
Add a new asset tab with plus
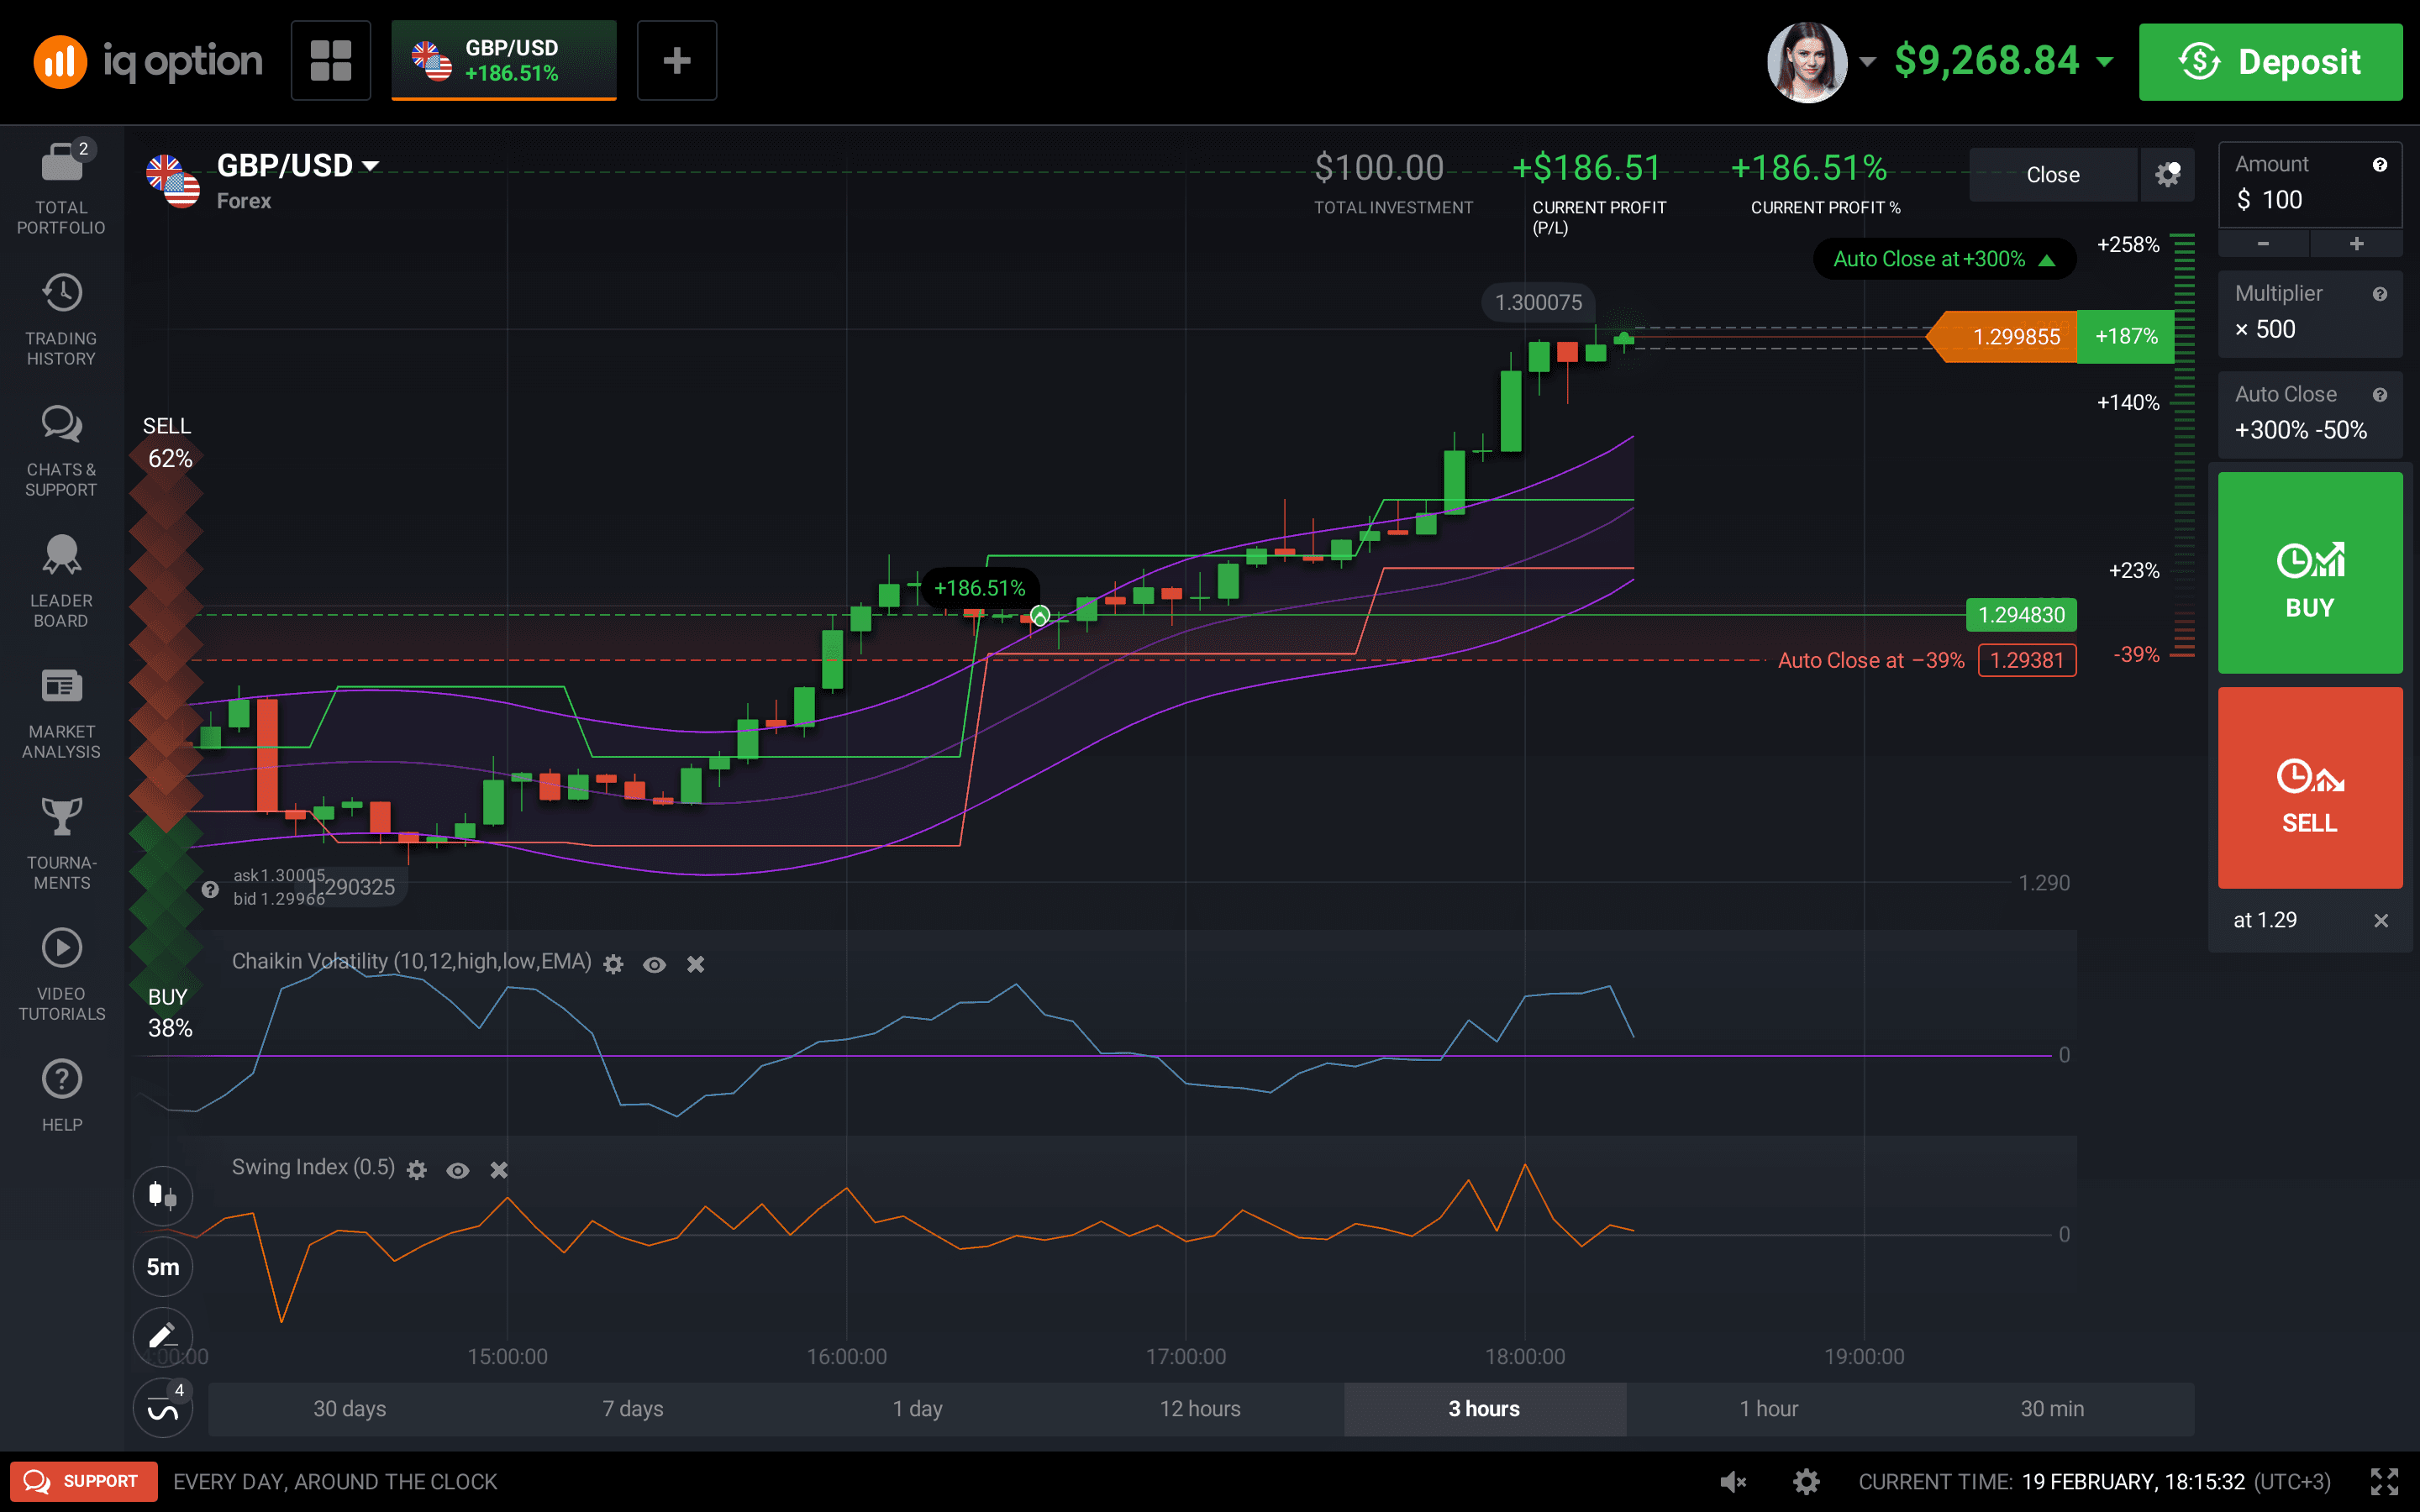point(677,60)
